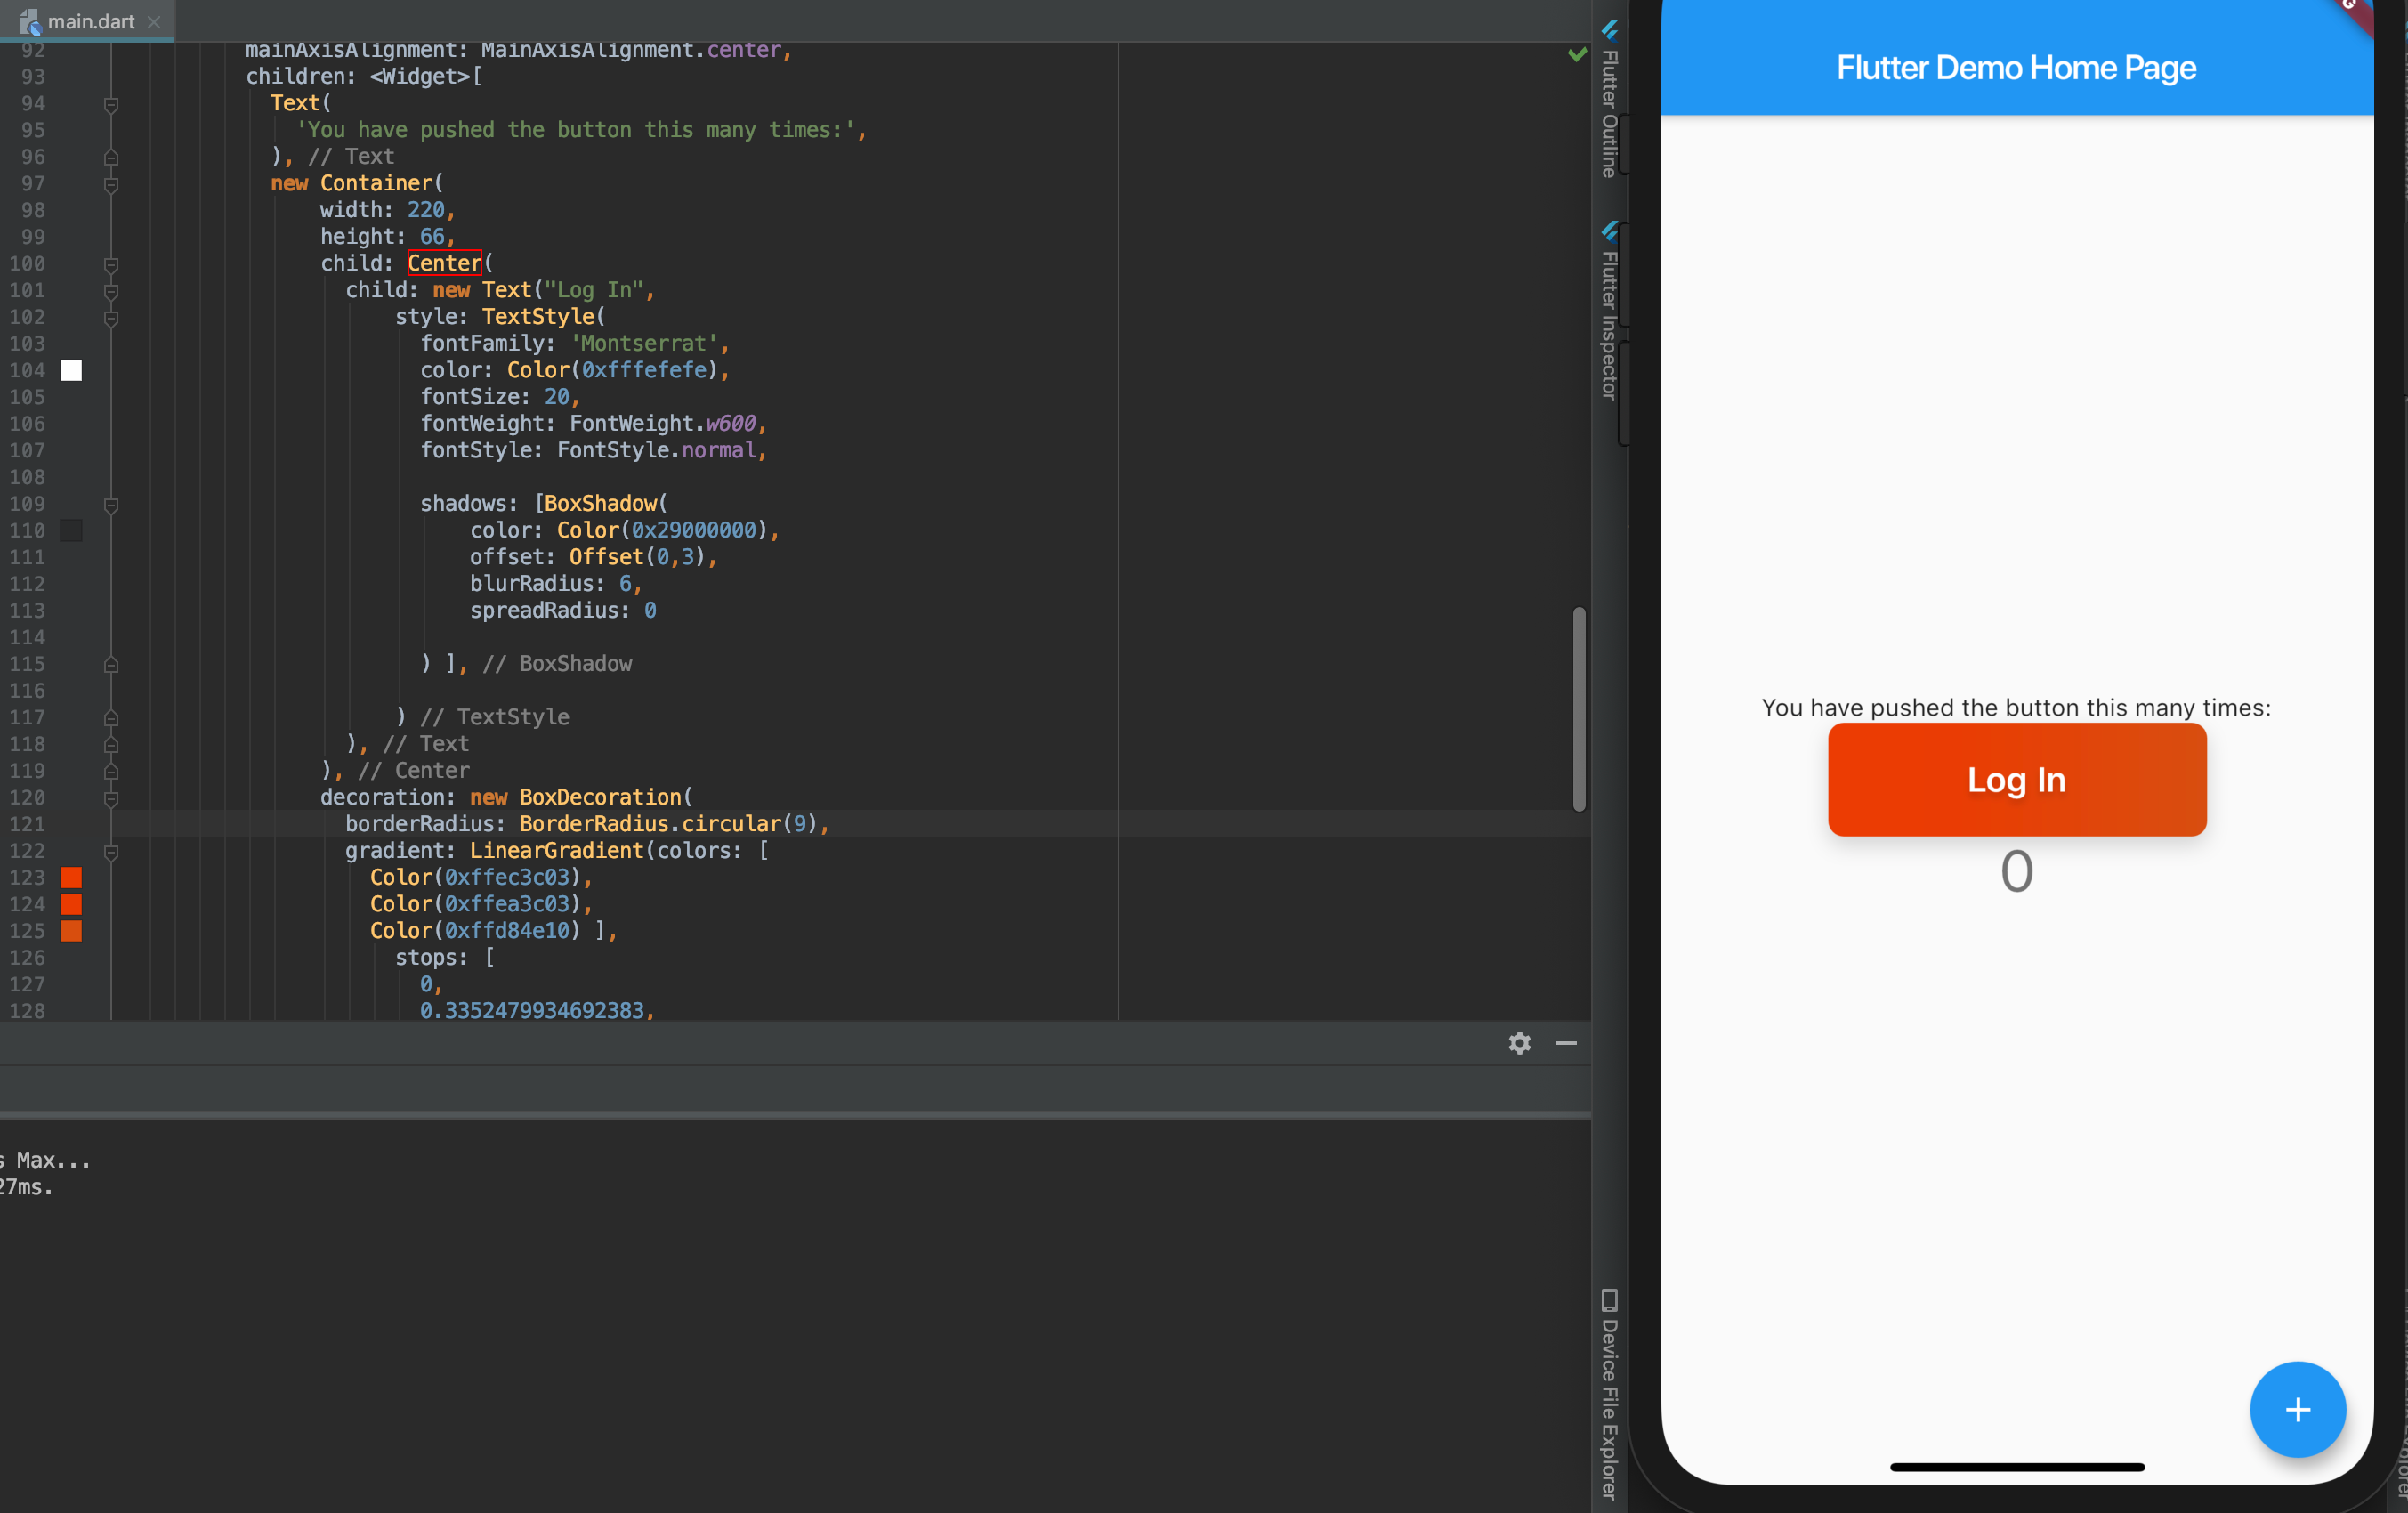
Task: Open run panel settings gear
Action: [1520, 1043]
